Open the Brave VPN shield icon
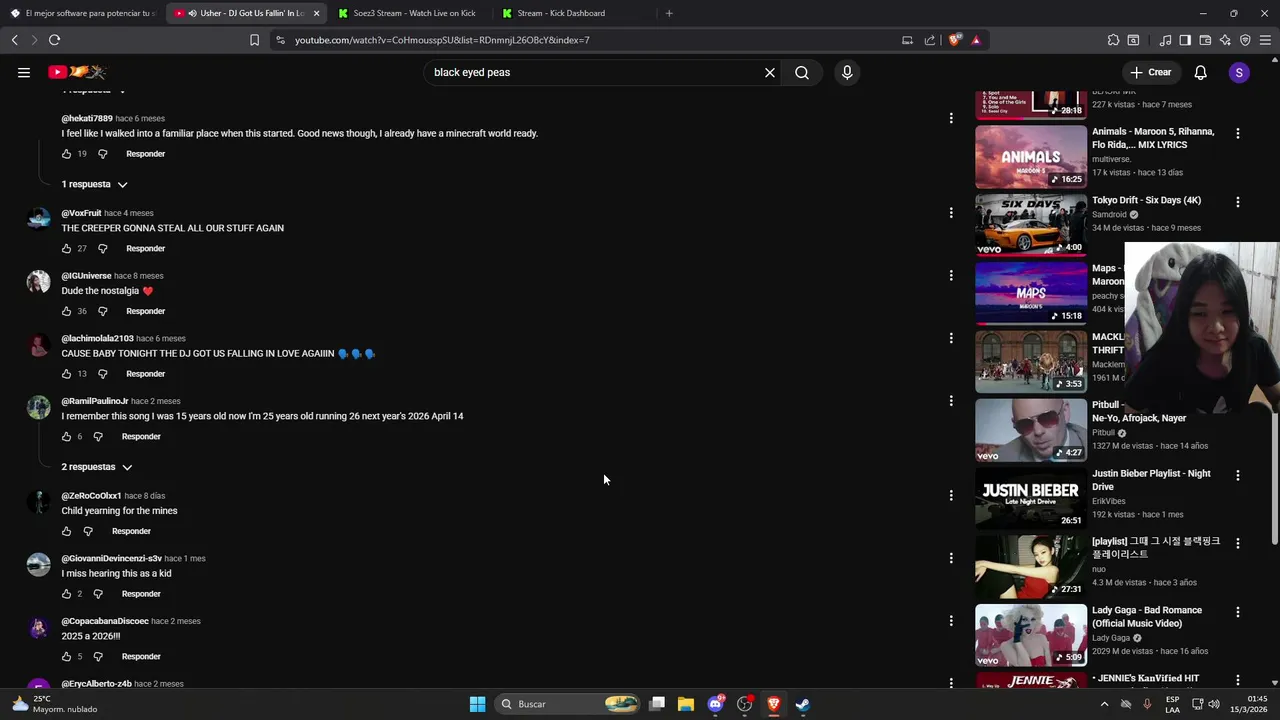The image size is (1280, 720). (x=1245, y=40)
